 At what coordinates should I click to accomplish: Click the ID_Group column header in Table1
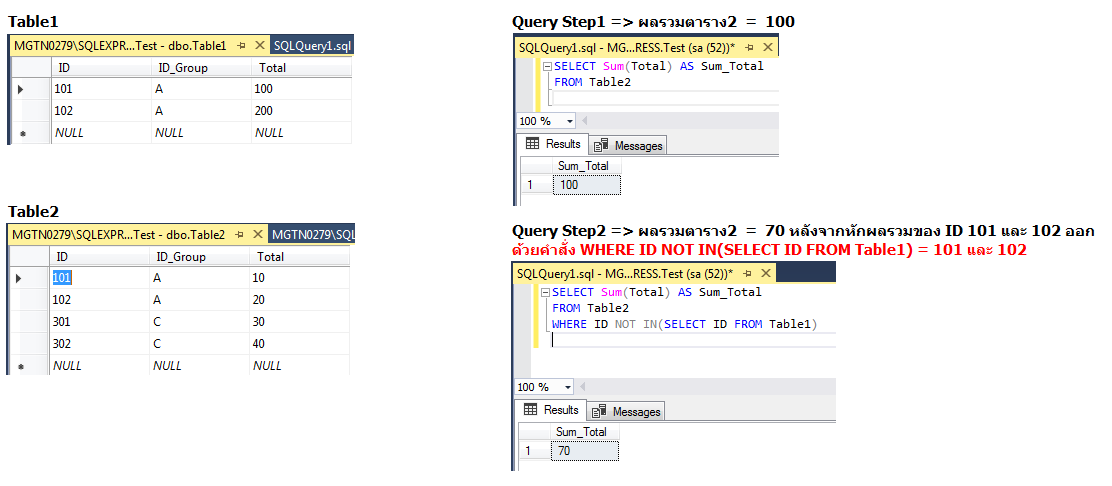[200, 68]
